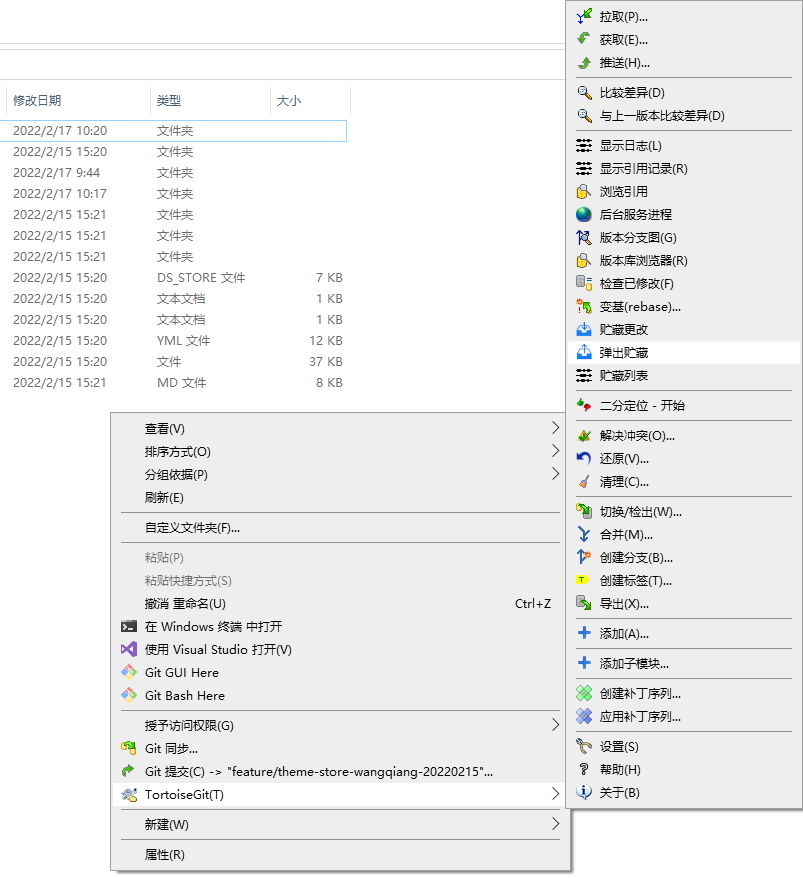Click the 版本库浏览器 icon
The height and width of the screenshot is (878, 803).
tap(584, 260)
